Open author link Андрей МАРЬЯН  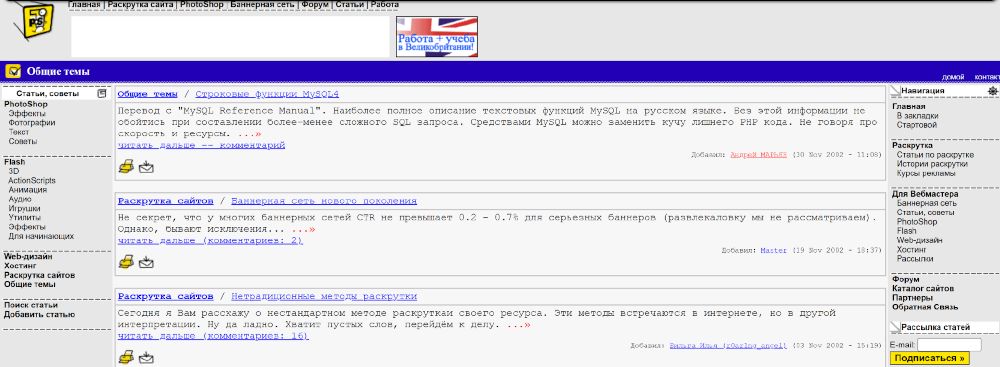(x=759, y=155)
